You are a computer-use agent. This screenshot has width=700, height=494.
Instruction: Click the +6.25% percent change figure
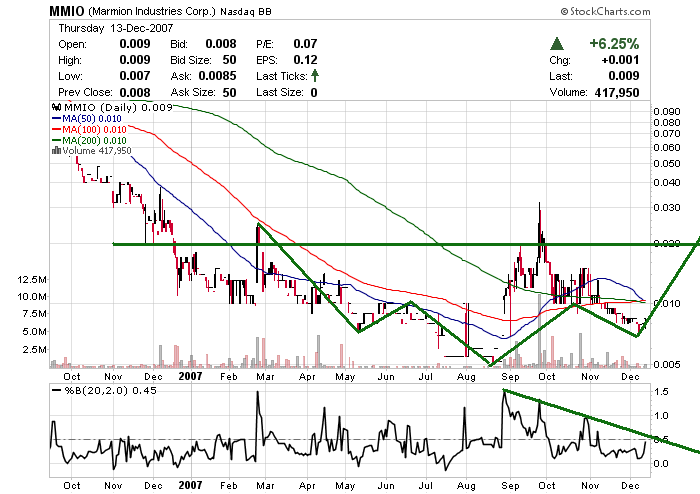pos(614,44)
